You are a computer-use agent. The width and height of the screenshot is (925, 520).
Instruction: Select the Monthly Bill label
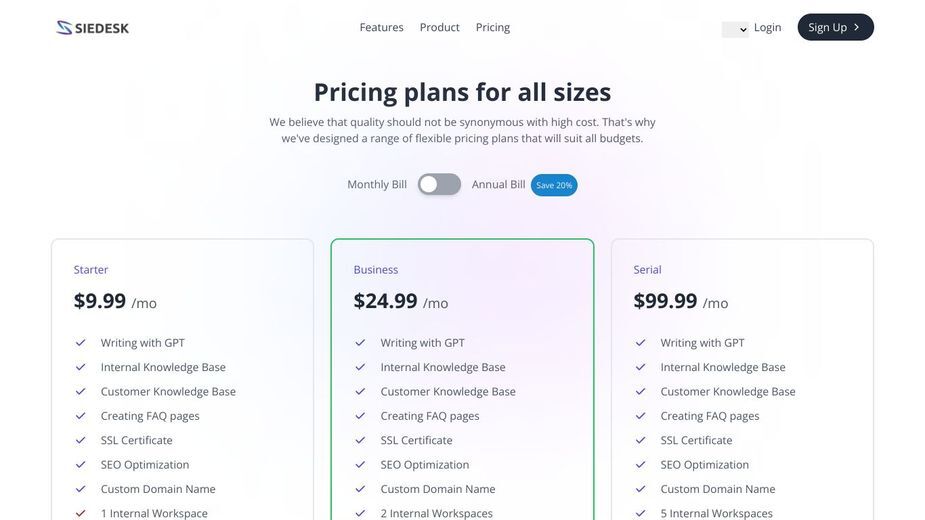(x=377, y=184)
